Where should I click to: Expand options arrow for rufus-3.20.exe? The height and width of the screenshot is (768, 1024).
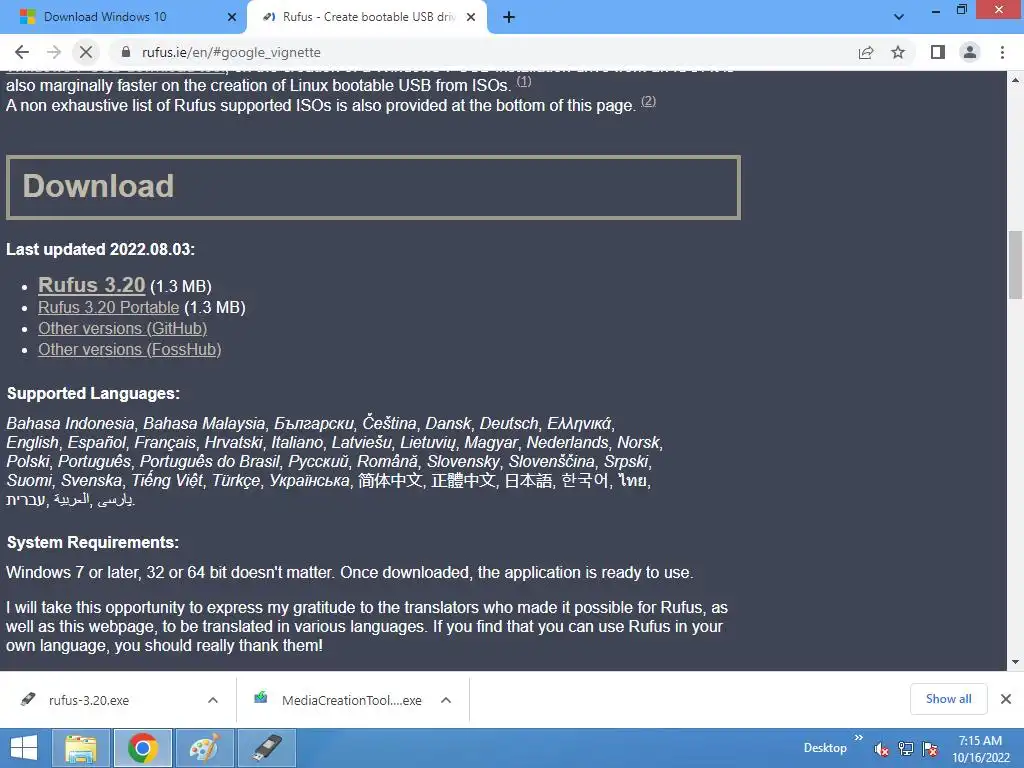tap(213, 700)
